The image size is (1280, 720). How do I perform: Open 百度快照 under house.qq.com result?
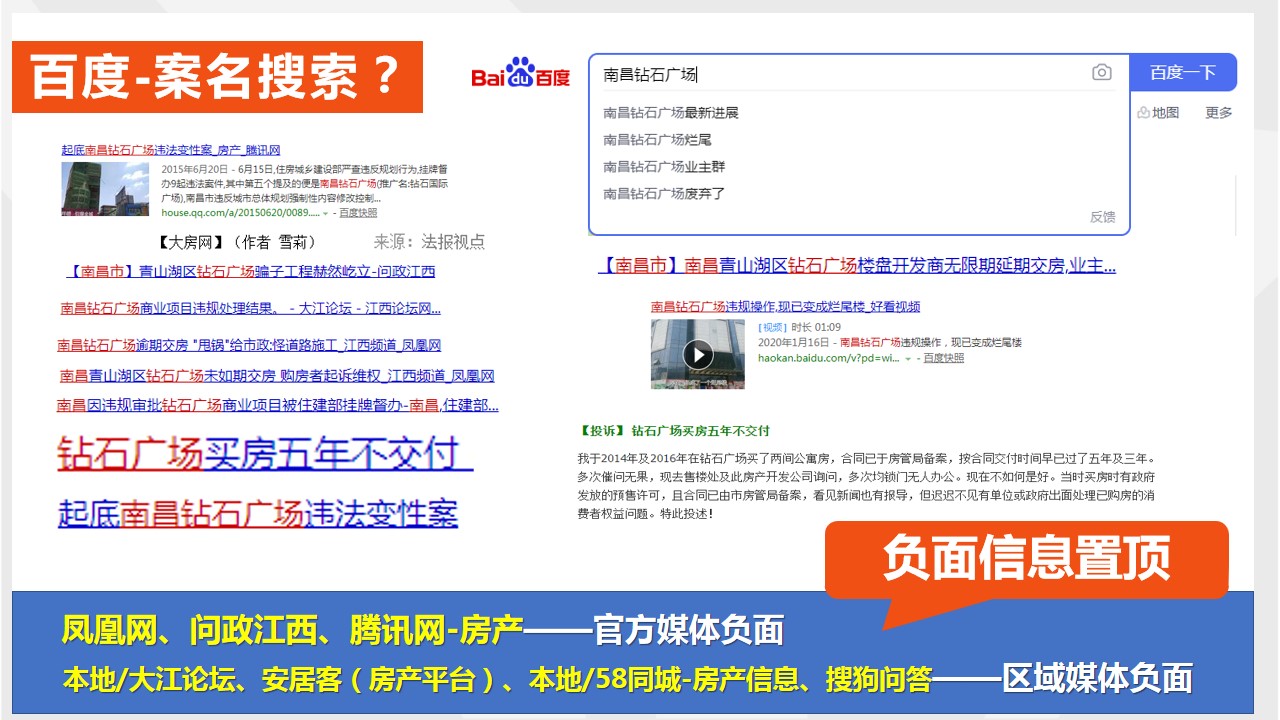click(358, 213)
